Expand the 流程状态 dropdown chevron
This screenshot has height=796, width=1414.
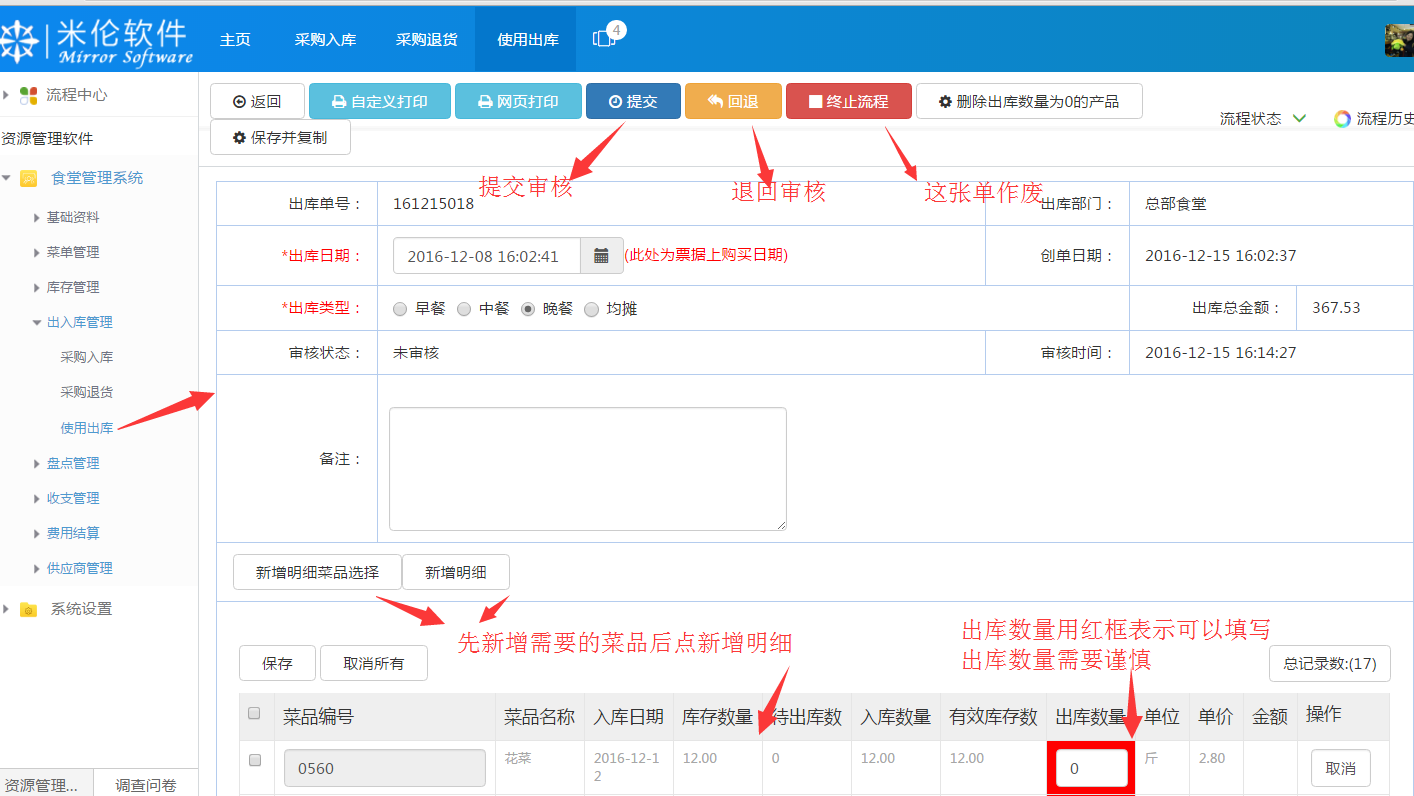(1299, 118)
